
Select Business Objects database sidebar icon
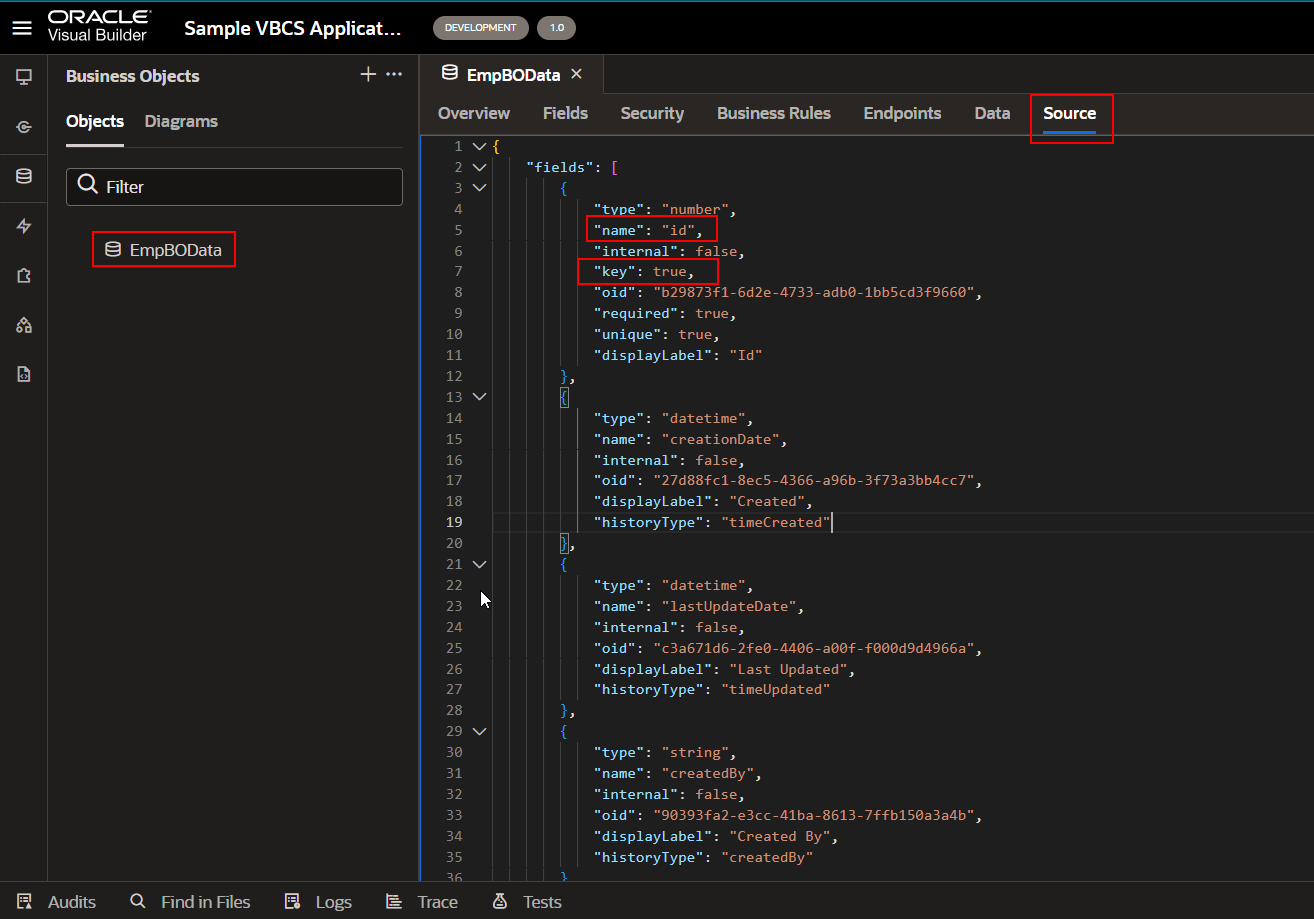[x=24, y=177]
